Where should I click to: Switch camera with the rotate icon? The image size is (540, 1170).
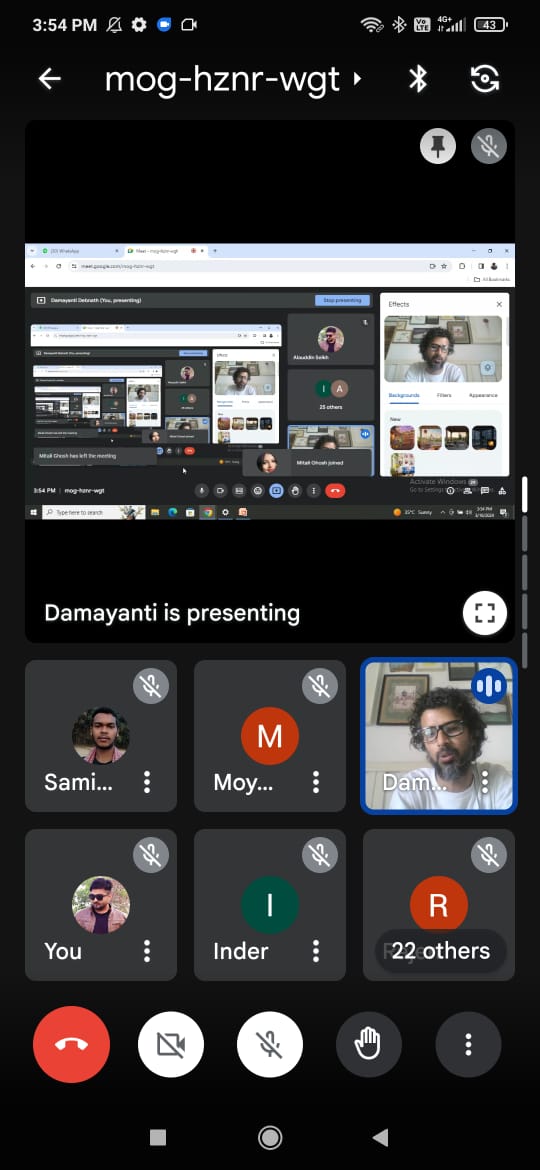[x=485, y=78]
